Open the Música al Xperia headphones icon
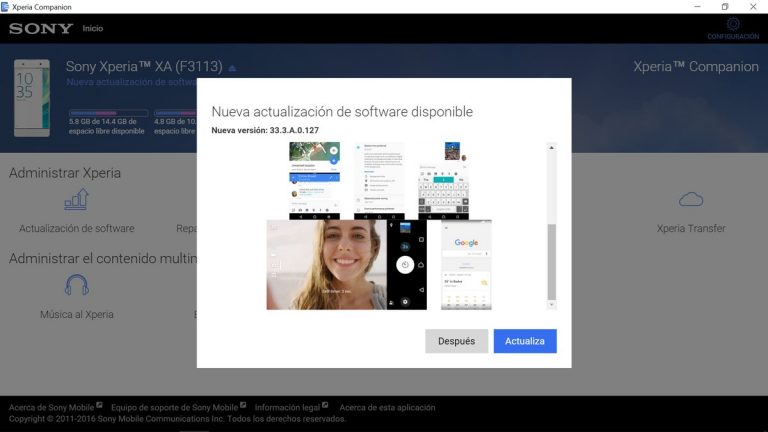The height and width of the screenshot is (432, 768). coord(76,287)
